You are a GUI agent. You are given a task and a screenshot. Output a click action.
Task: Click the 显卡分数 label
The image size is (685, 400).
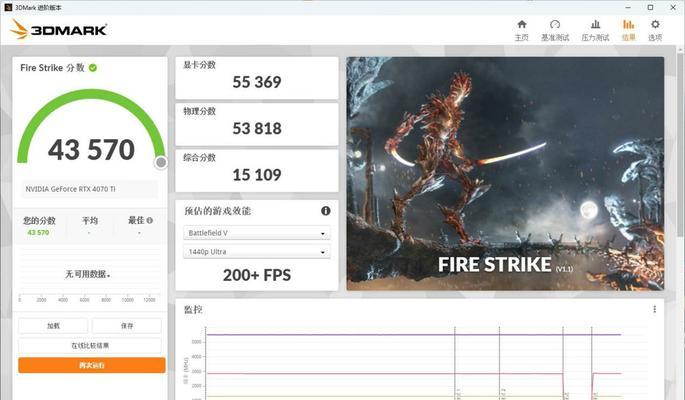tap(199, 65)
